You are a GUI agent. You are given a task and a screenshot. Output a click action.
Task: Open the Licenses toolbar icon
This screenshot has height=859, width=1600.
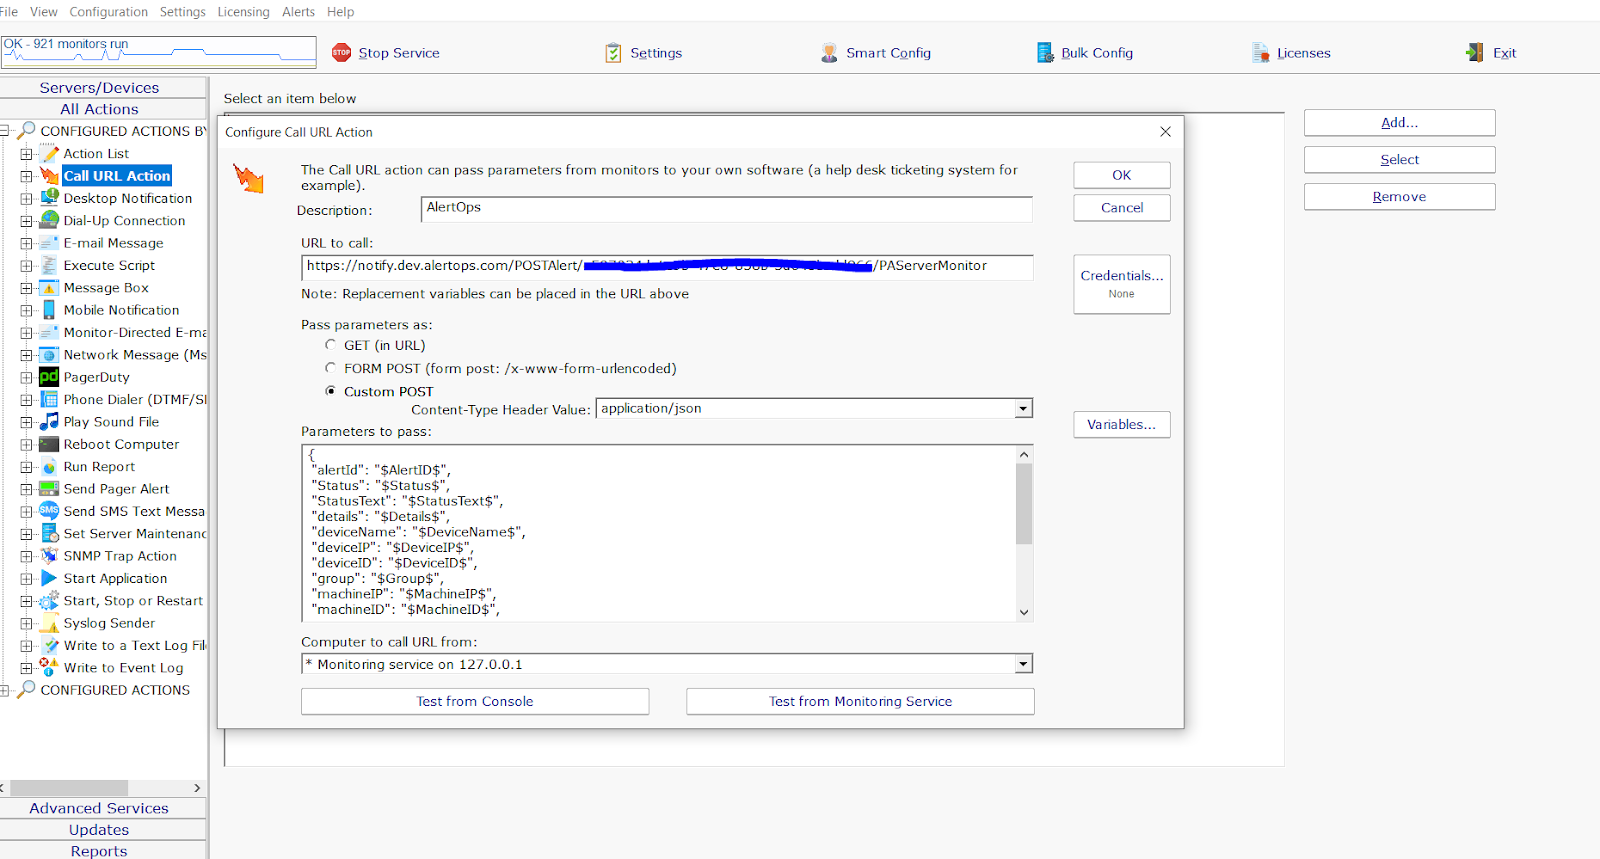(x=1260, y=53)
